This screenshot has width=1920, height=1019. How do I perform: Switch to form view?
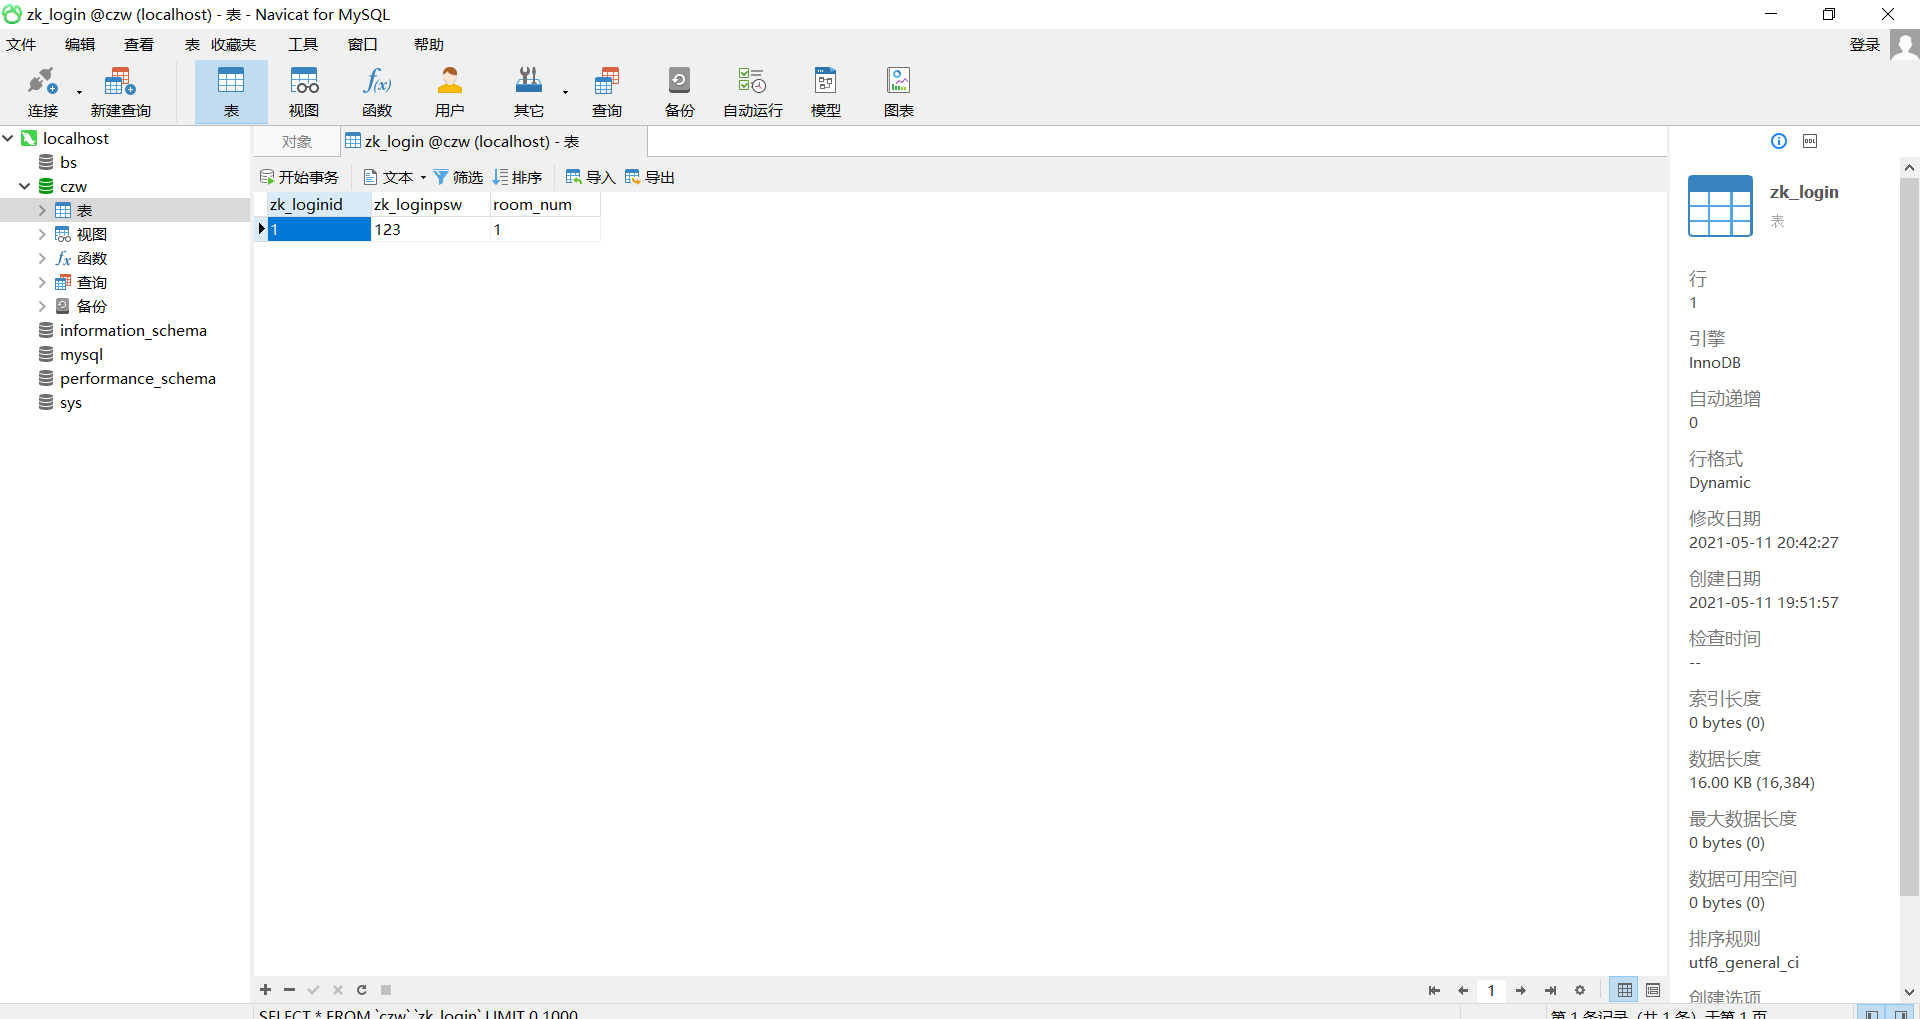(1653, 990)
